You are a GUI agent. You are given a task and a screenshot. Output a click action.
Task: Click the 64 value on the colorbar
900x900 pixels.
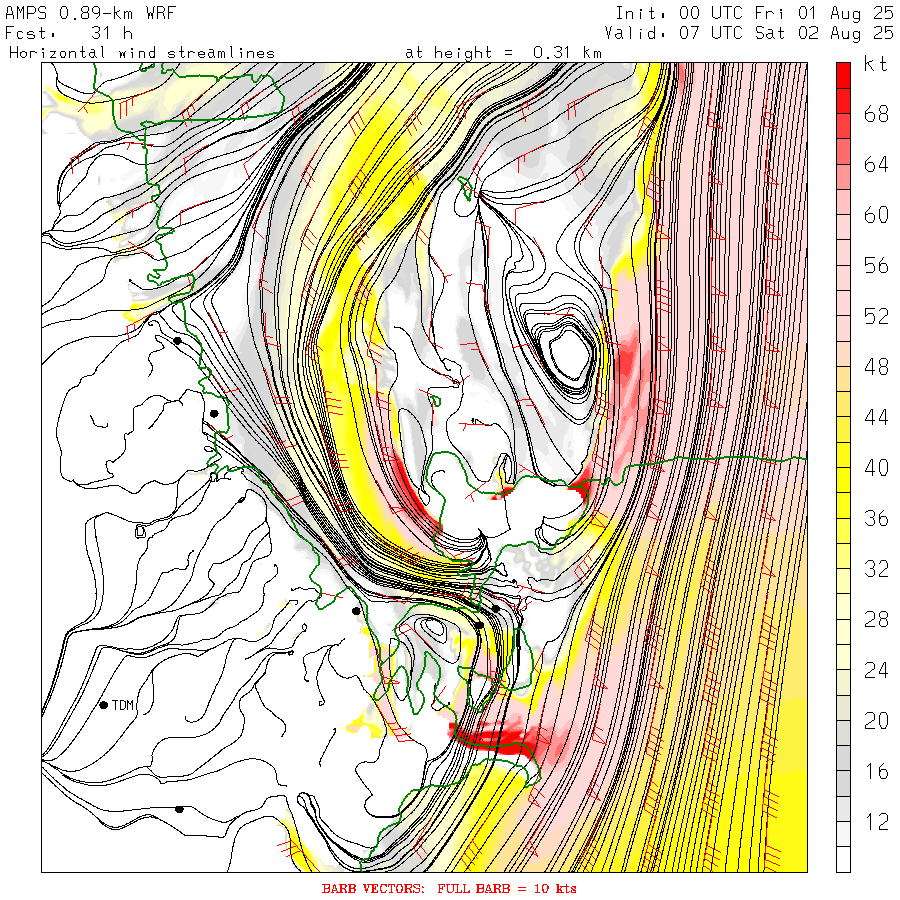(x=876, y=165)
